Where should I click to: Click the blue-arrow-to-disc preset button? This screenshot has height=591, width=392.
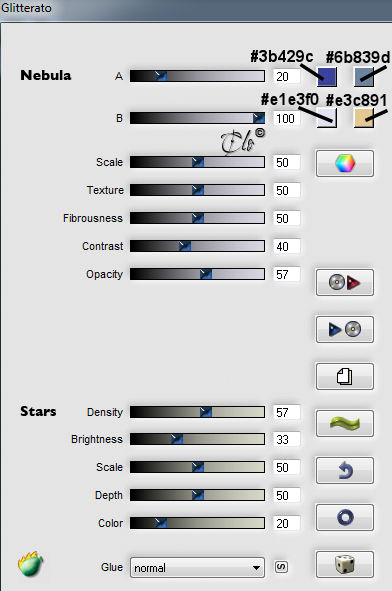click(345, 329)
